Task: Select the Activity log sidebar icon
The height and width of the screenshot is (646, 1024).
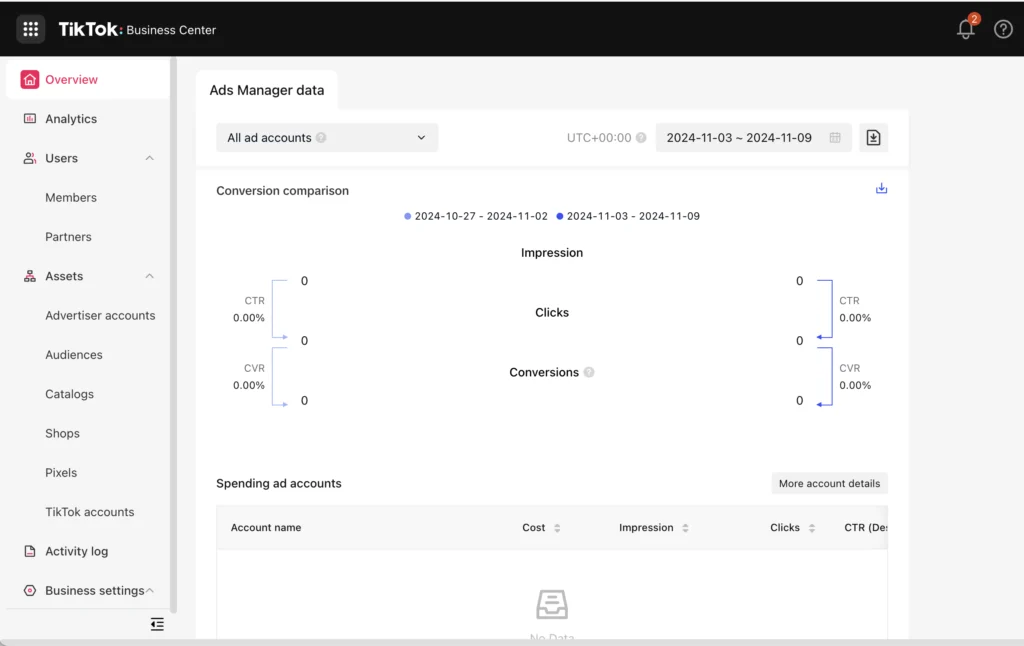Action: pyautogui.click(x=31, y=551)
